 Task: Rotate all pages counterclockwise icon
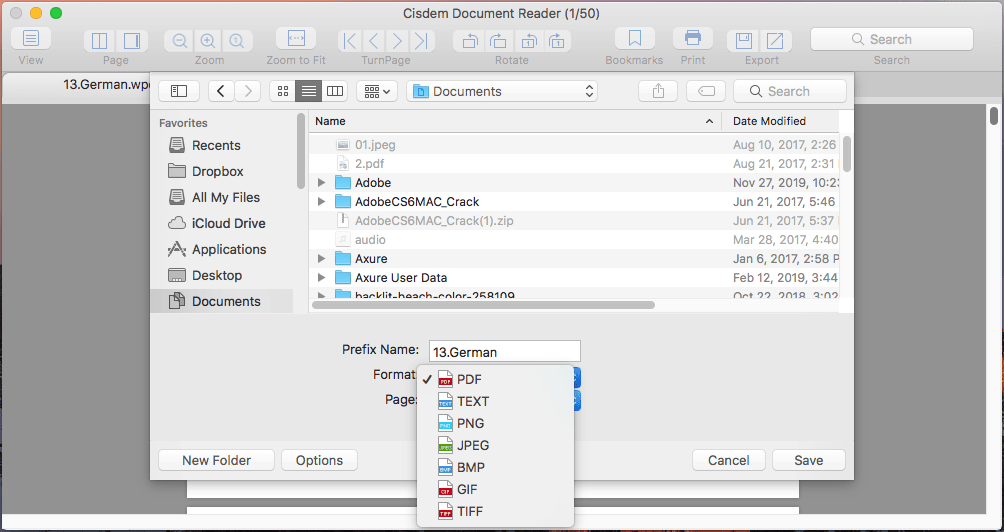pyautogui.click(x=469, y=41)
